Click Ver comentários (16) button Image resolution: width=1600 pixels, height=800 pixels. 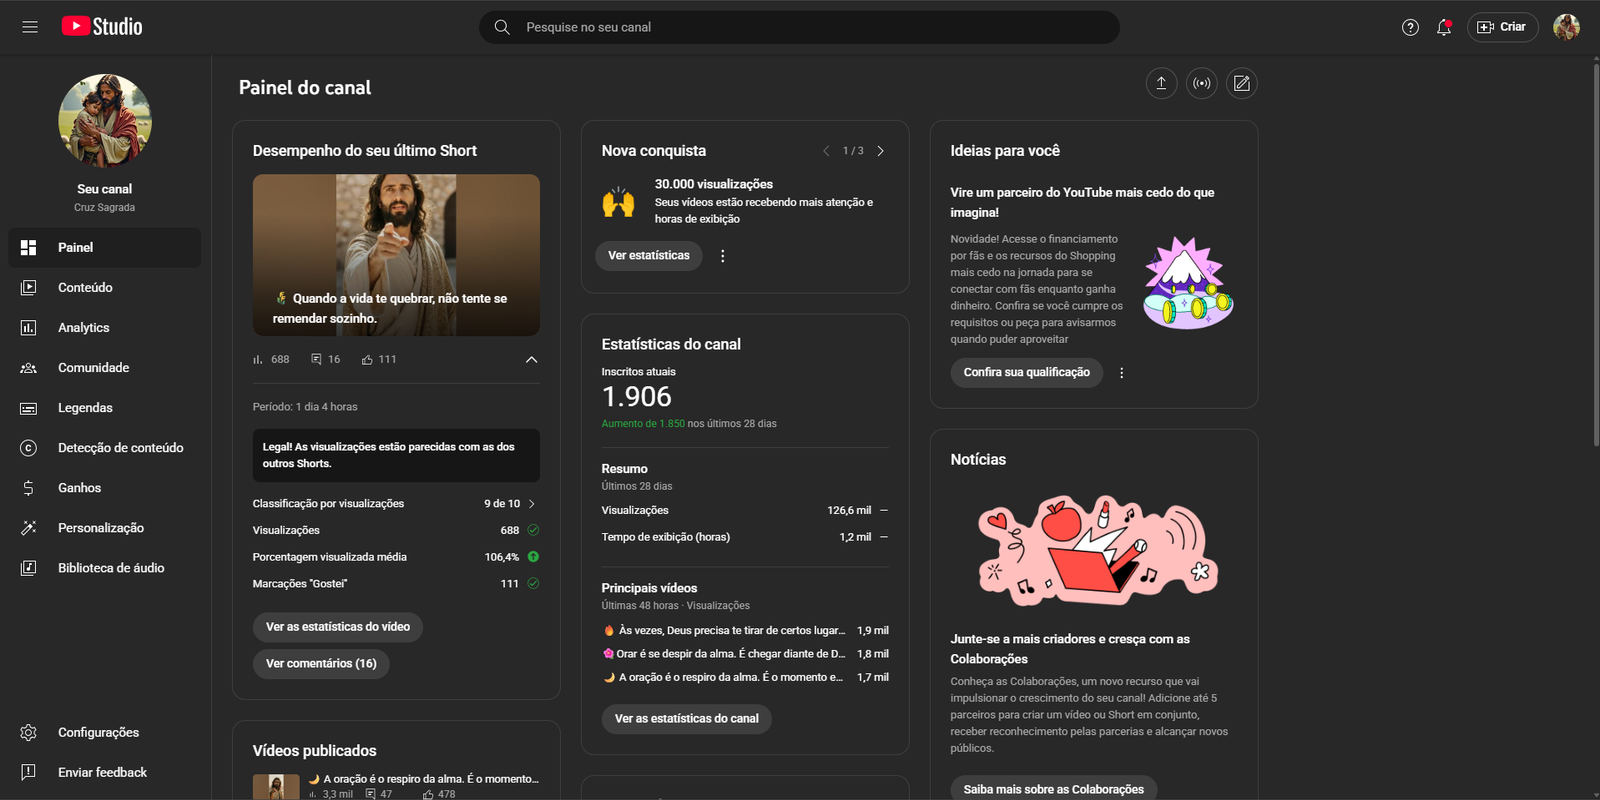[x=321, y=664]
